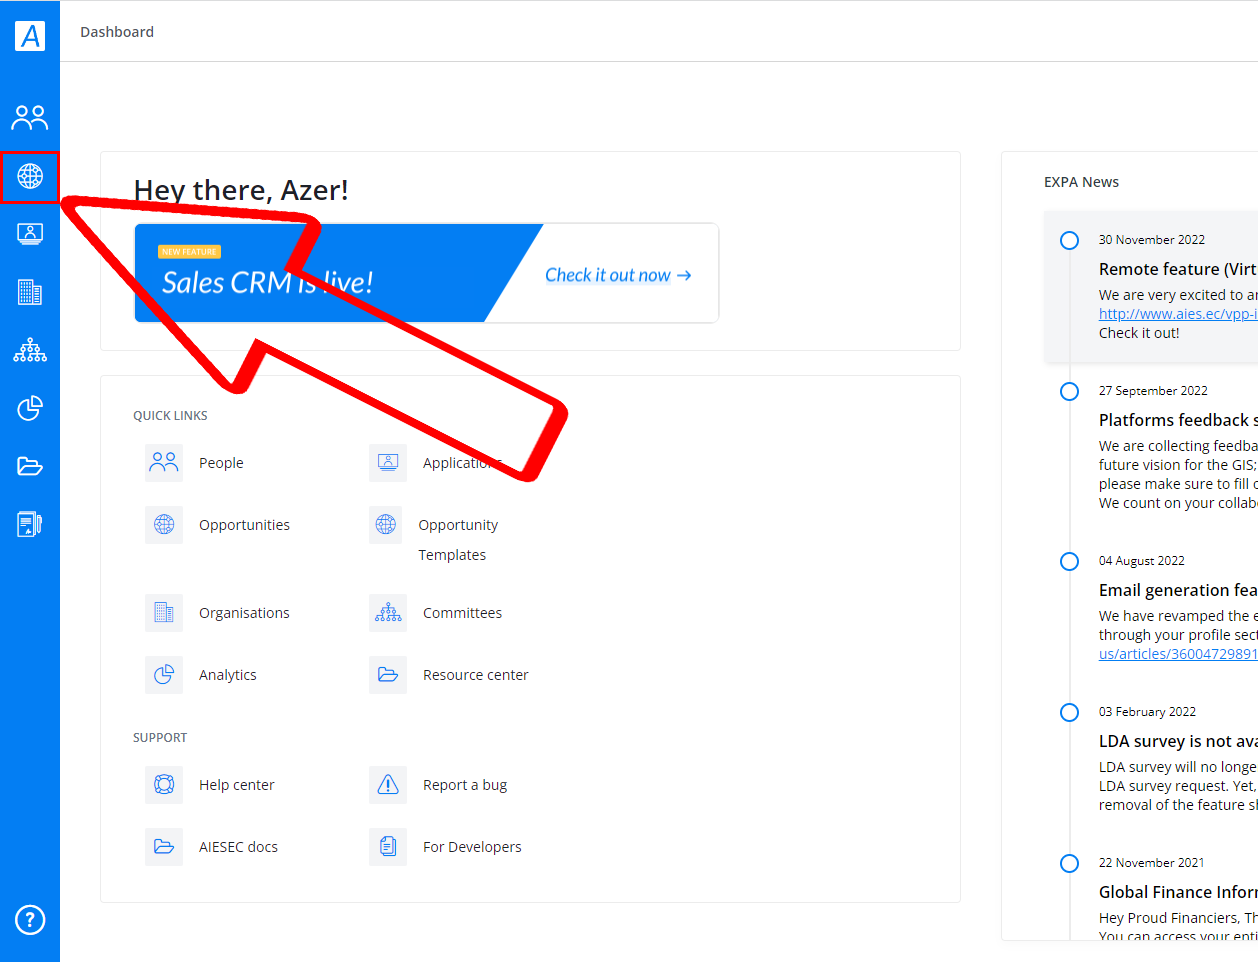Click Resource center quick link icon
The height and width of the screenshot is (962, 1258).
[388, 675]
